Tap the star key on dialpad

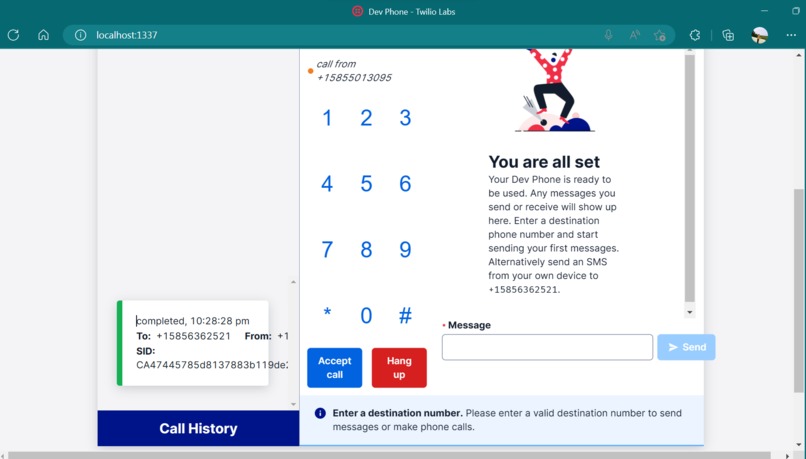point(327,313)
